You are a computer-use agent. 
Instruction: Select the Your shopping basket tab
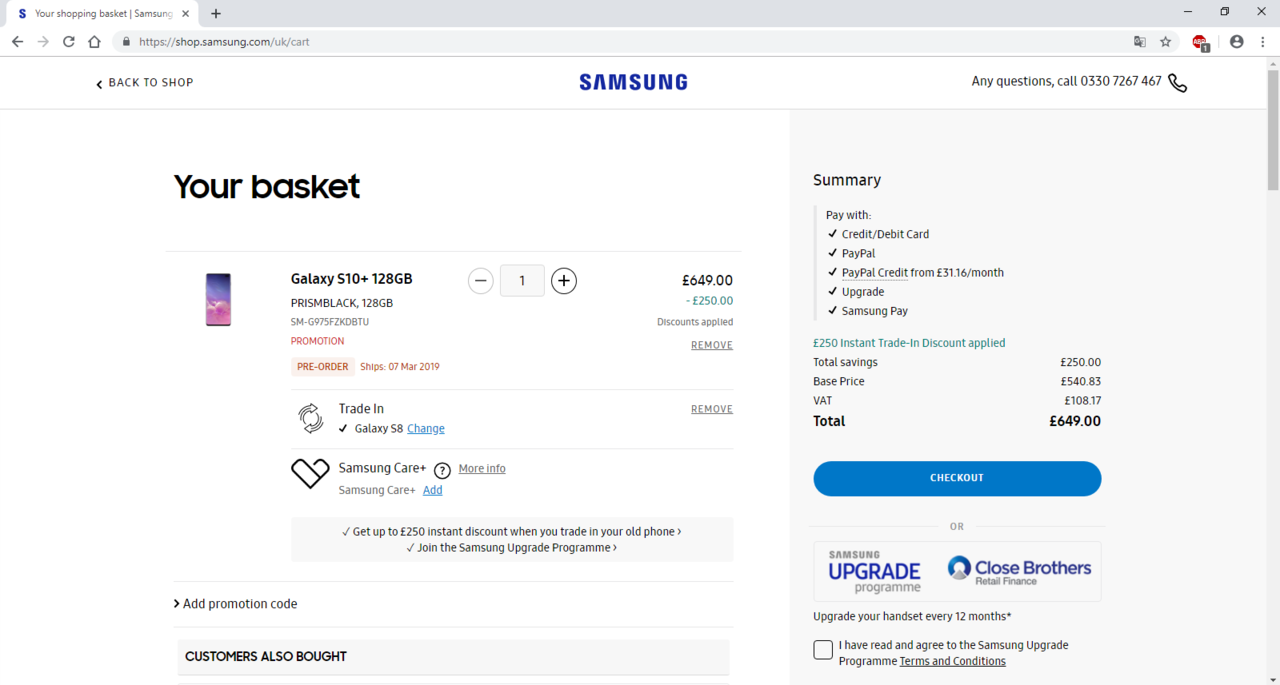[102, 14]
